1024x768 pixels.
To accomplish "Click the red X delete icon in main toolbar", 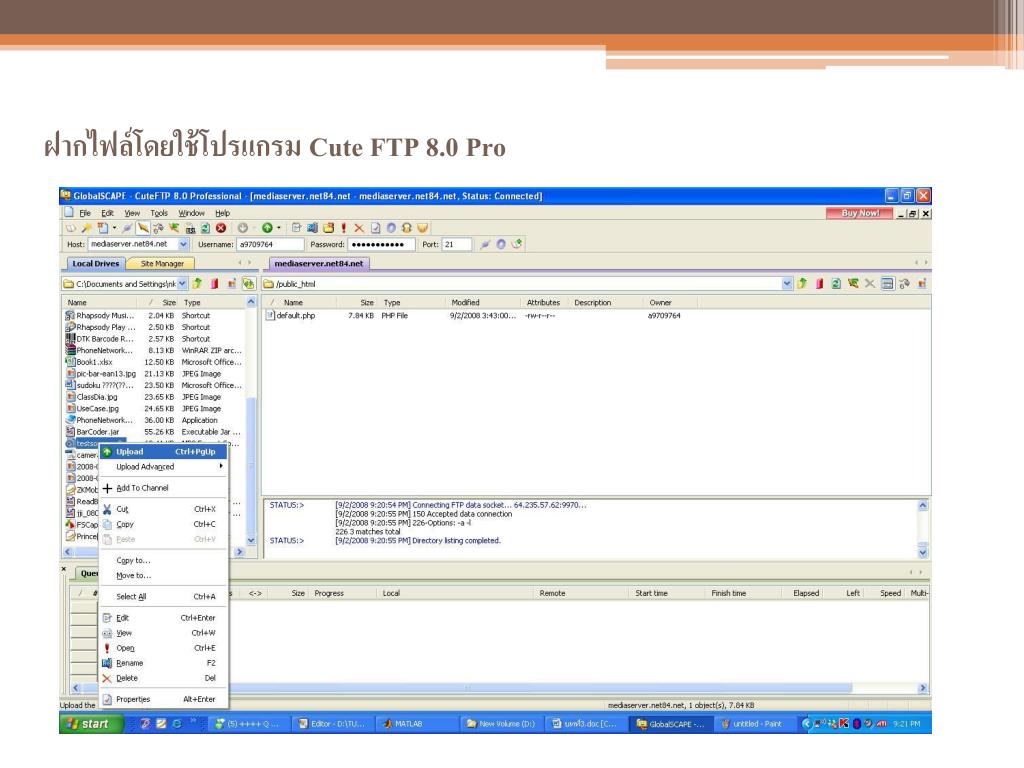I will [x=359, y=228].
